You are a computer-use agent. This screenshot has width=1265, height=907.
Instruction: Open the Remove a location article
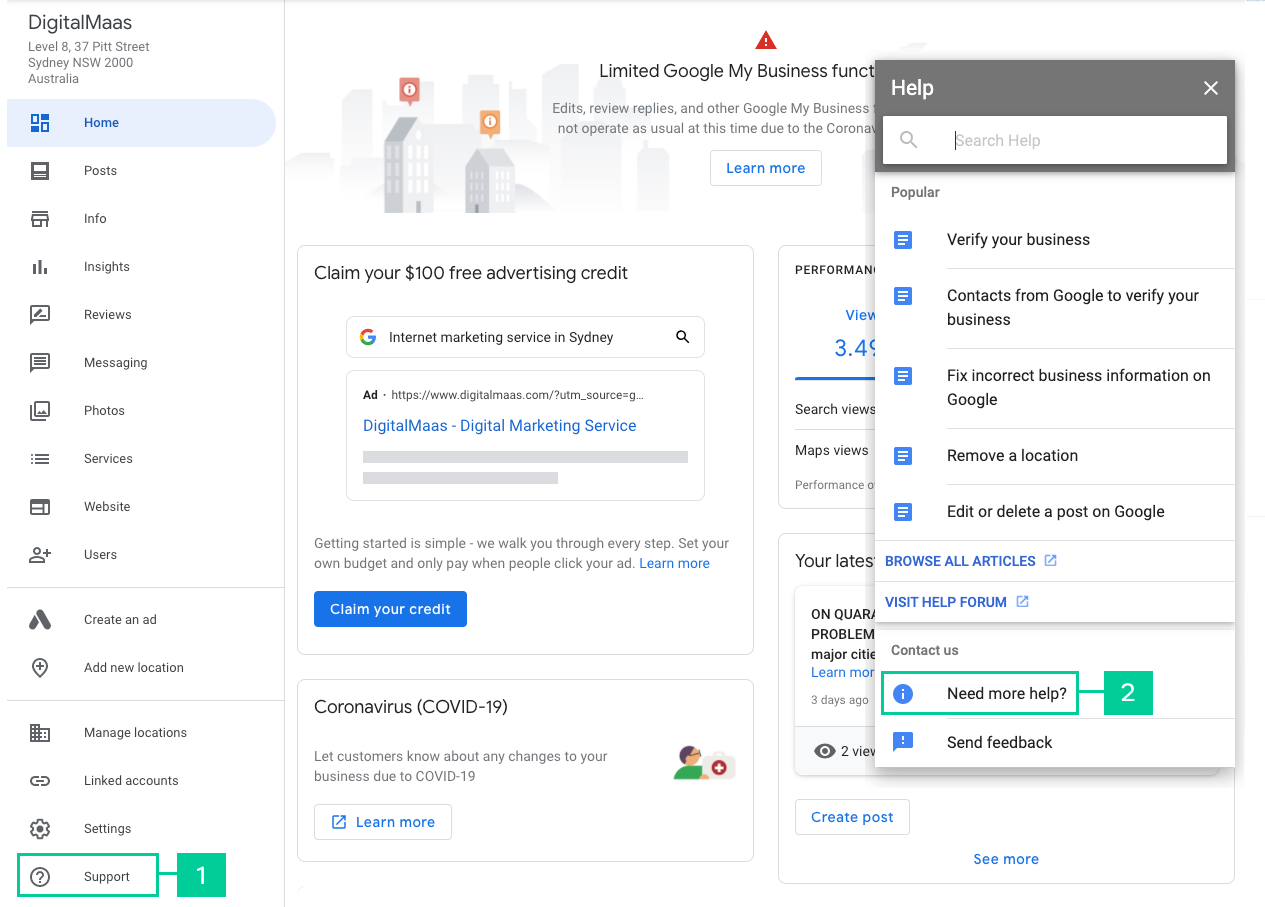click(1055, 456)
